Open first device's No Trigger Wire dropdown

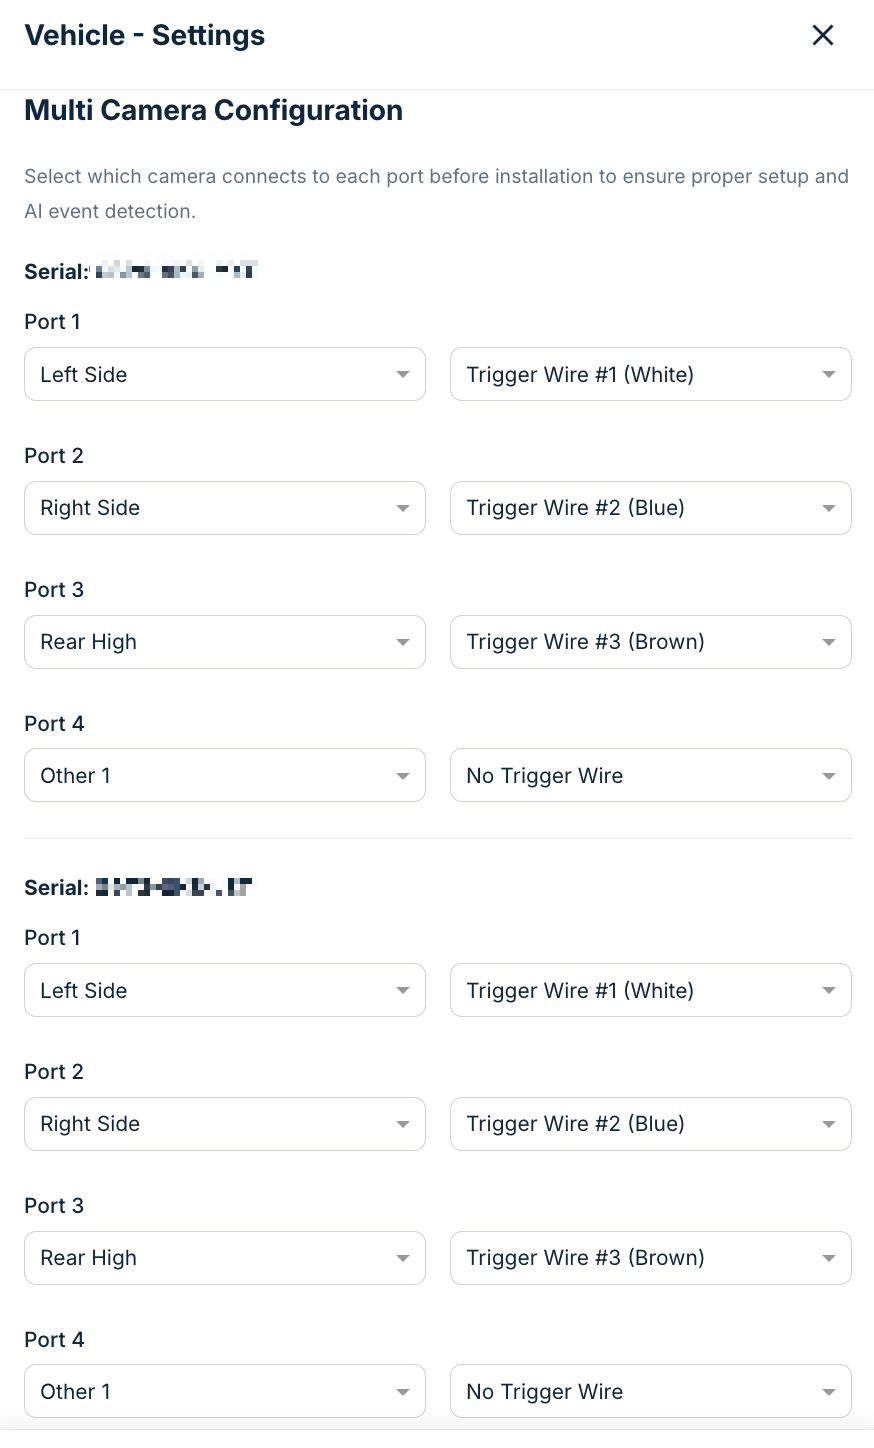[x=650, y=776]
